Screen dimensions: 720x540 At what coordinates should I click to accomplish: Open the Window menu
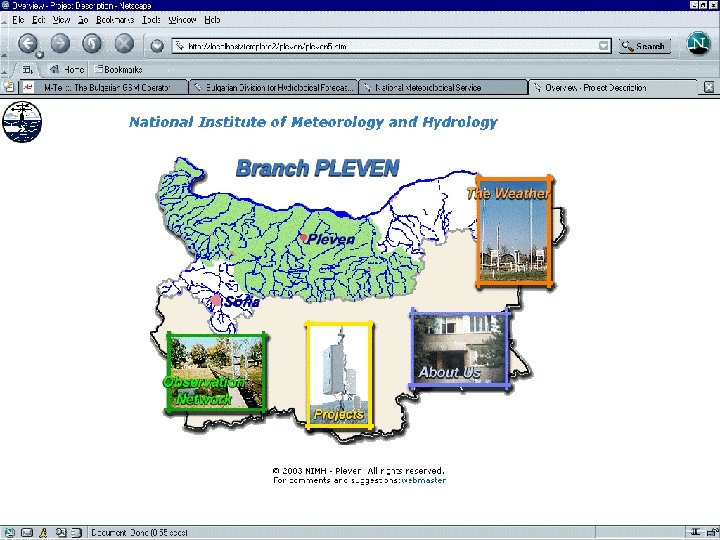coord(182,20)
